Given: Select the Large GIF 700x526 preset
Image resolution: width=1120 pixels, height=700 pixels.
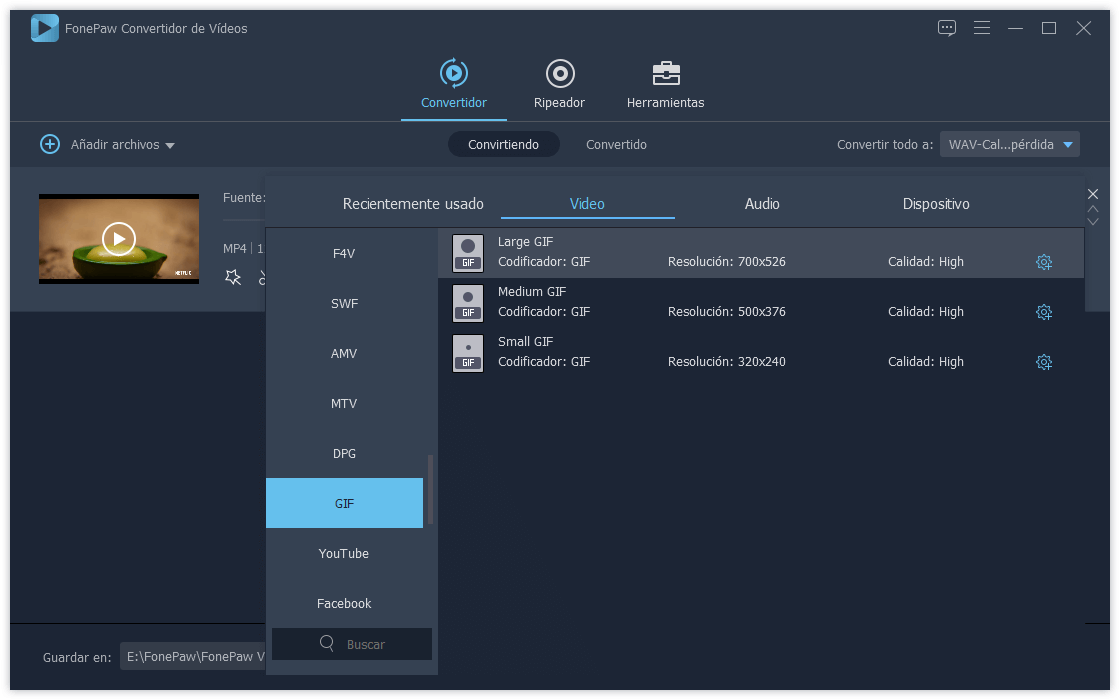Looking at the screenshot, I should tap(761, 253).
